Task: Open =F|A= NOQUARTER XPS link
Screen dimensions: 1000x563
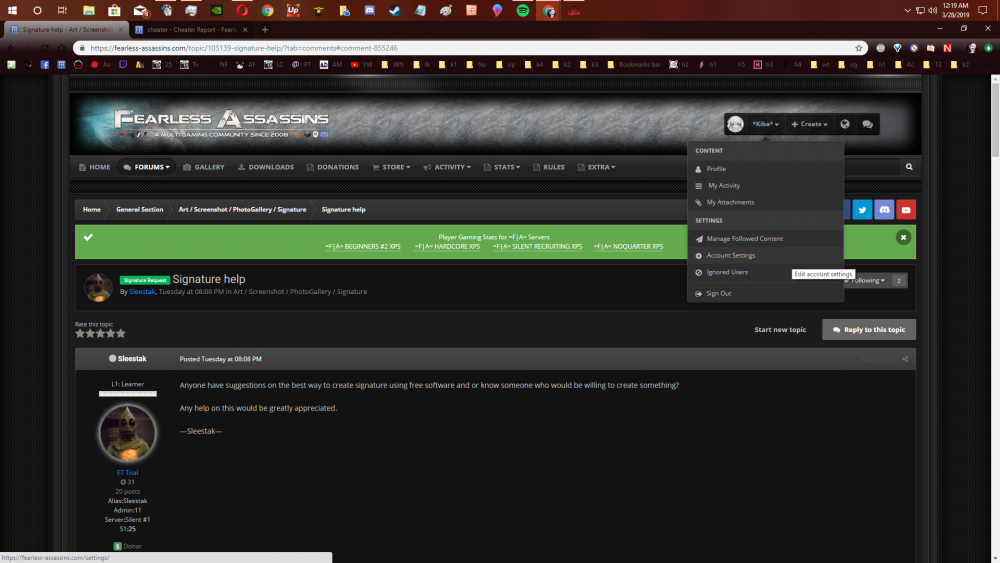Action: point(628,247)
